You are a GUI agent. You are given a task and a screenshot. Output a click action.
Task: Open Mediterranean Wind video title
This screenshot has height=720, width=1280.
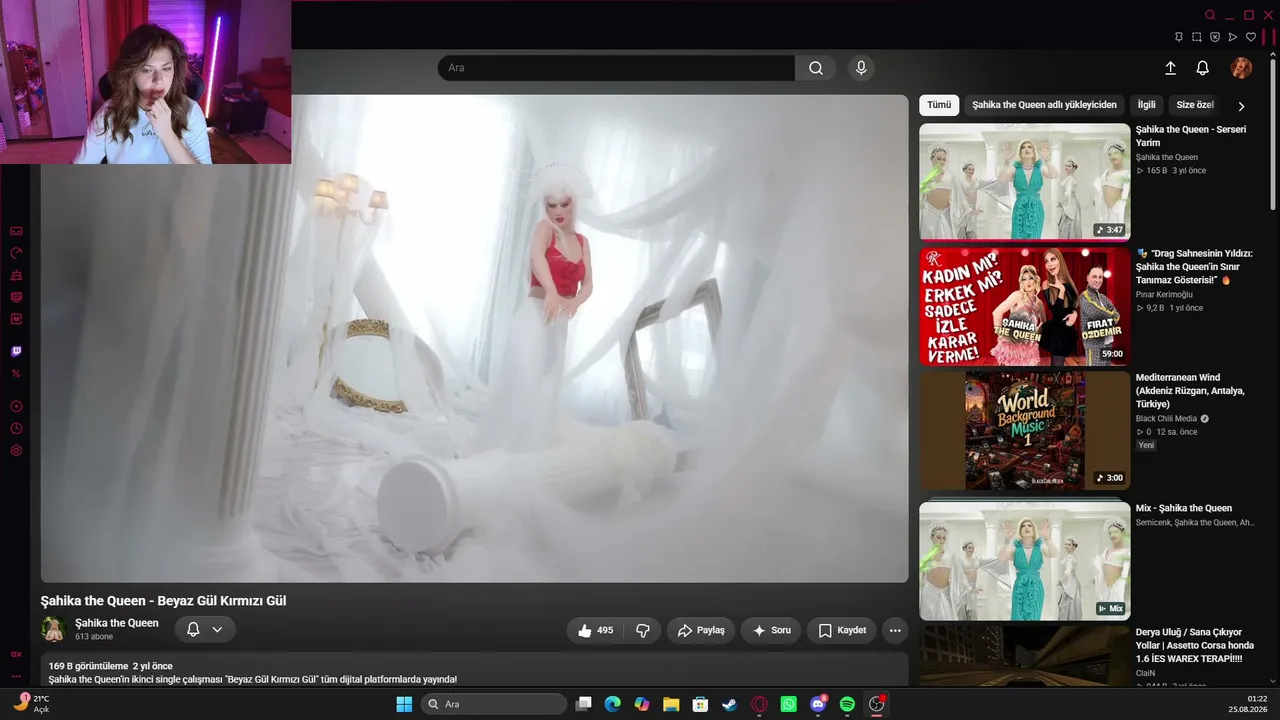1191,391
